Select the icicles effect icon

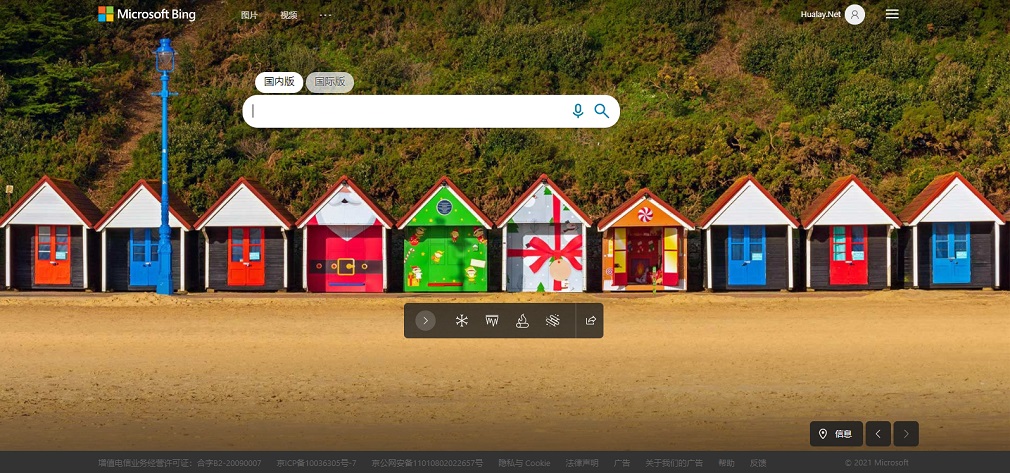coord(492,321)
